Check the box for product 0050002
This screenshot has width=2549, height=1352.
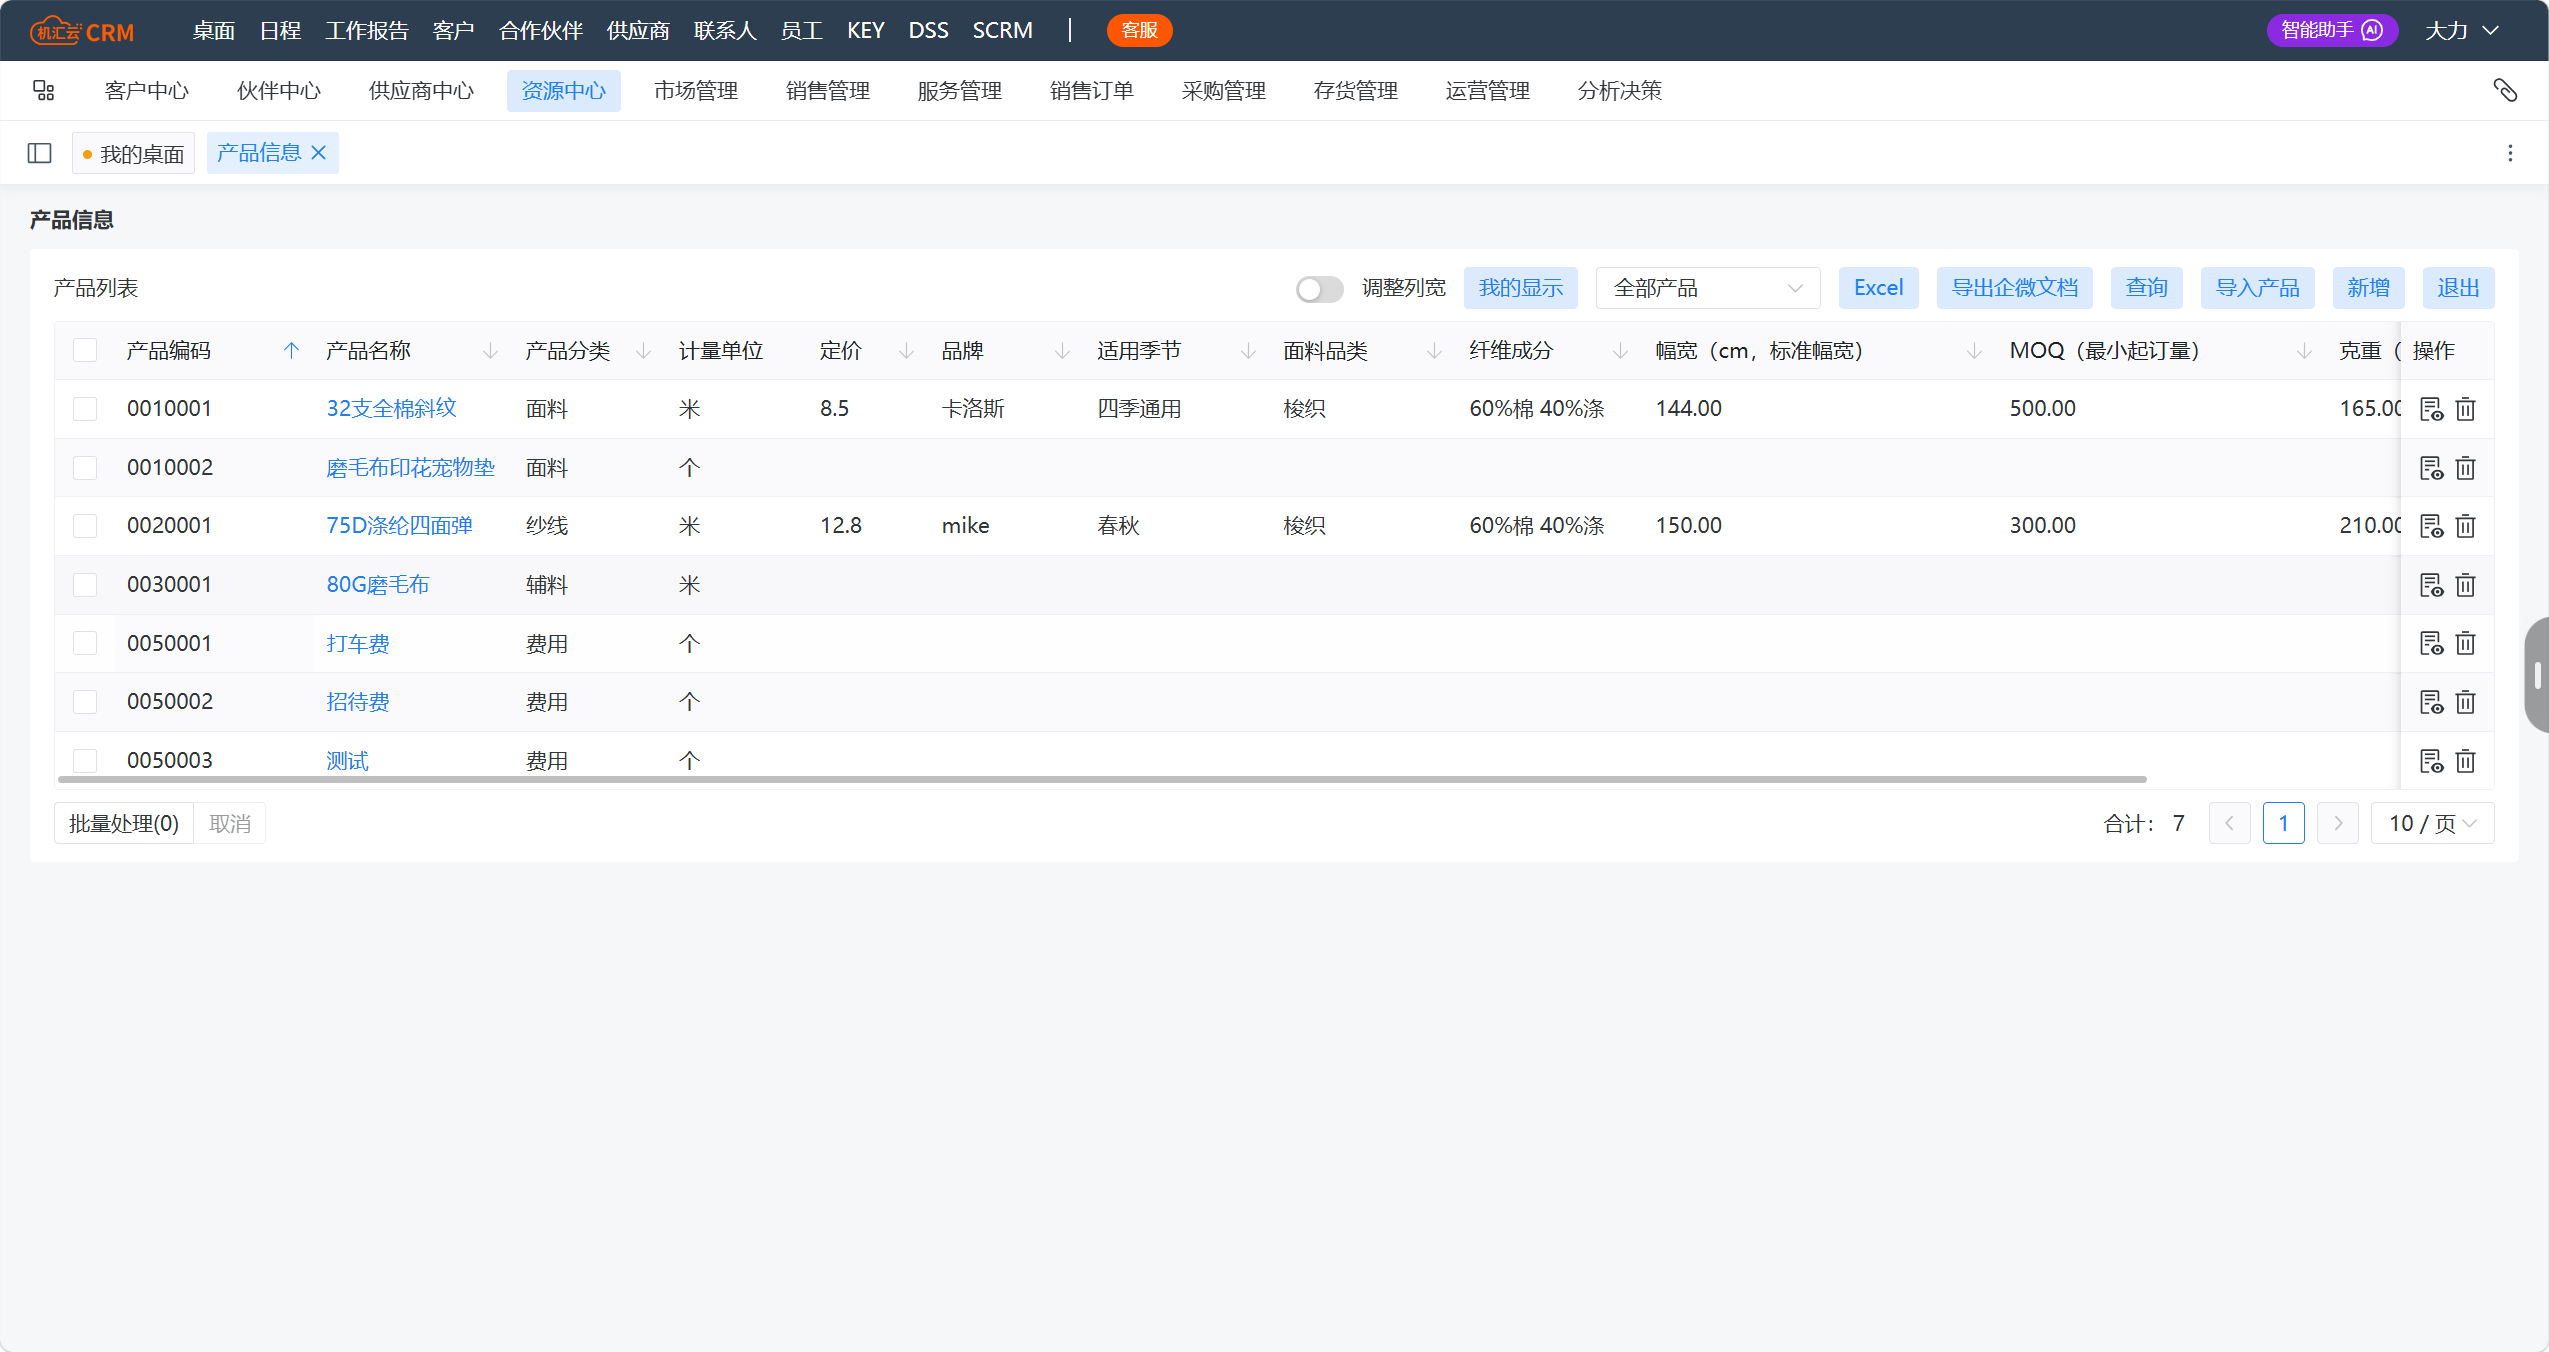click(85, 702)
